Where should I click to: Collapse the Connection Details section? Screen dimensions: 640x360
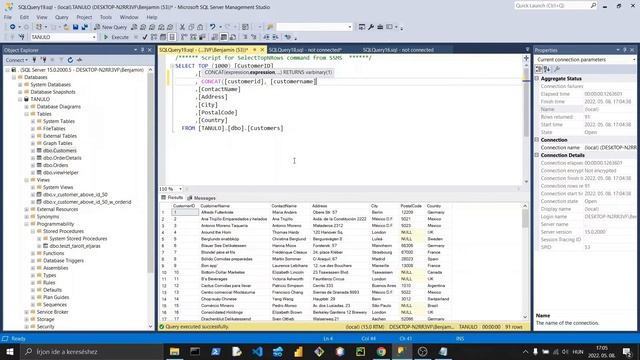[537, 155]
